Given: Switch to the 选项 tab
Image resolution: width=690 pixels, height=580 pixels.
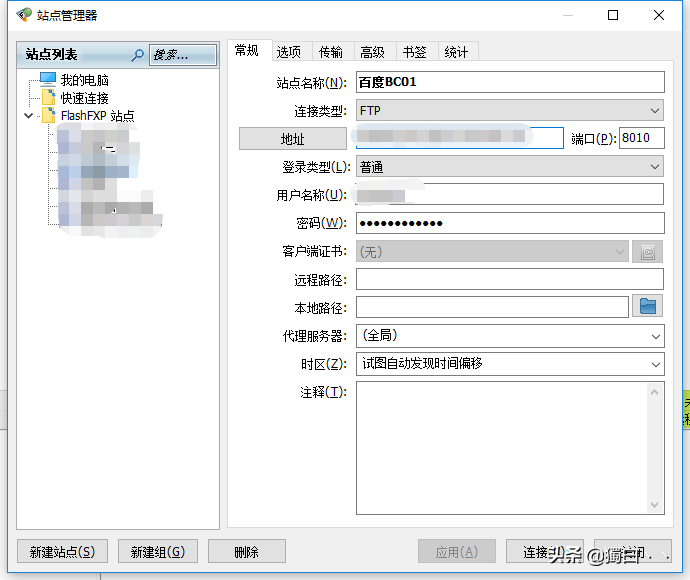Looking at the screenshot, I should pyautogui.click(x=289, y=52).
